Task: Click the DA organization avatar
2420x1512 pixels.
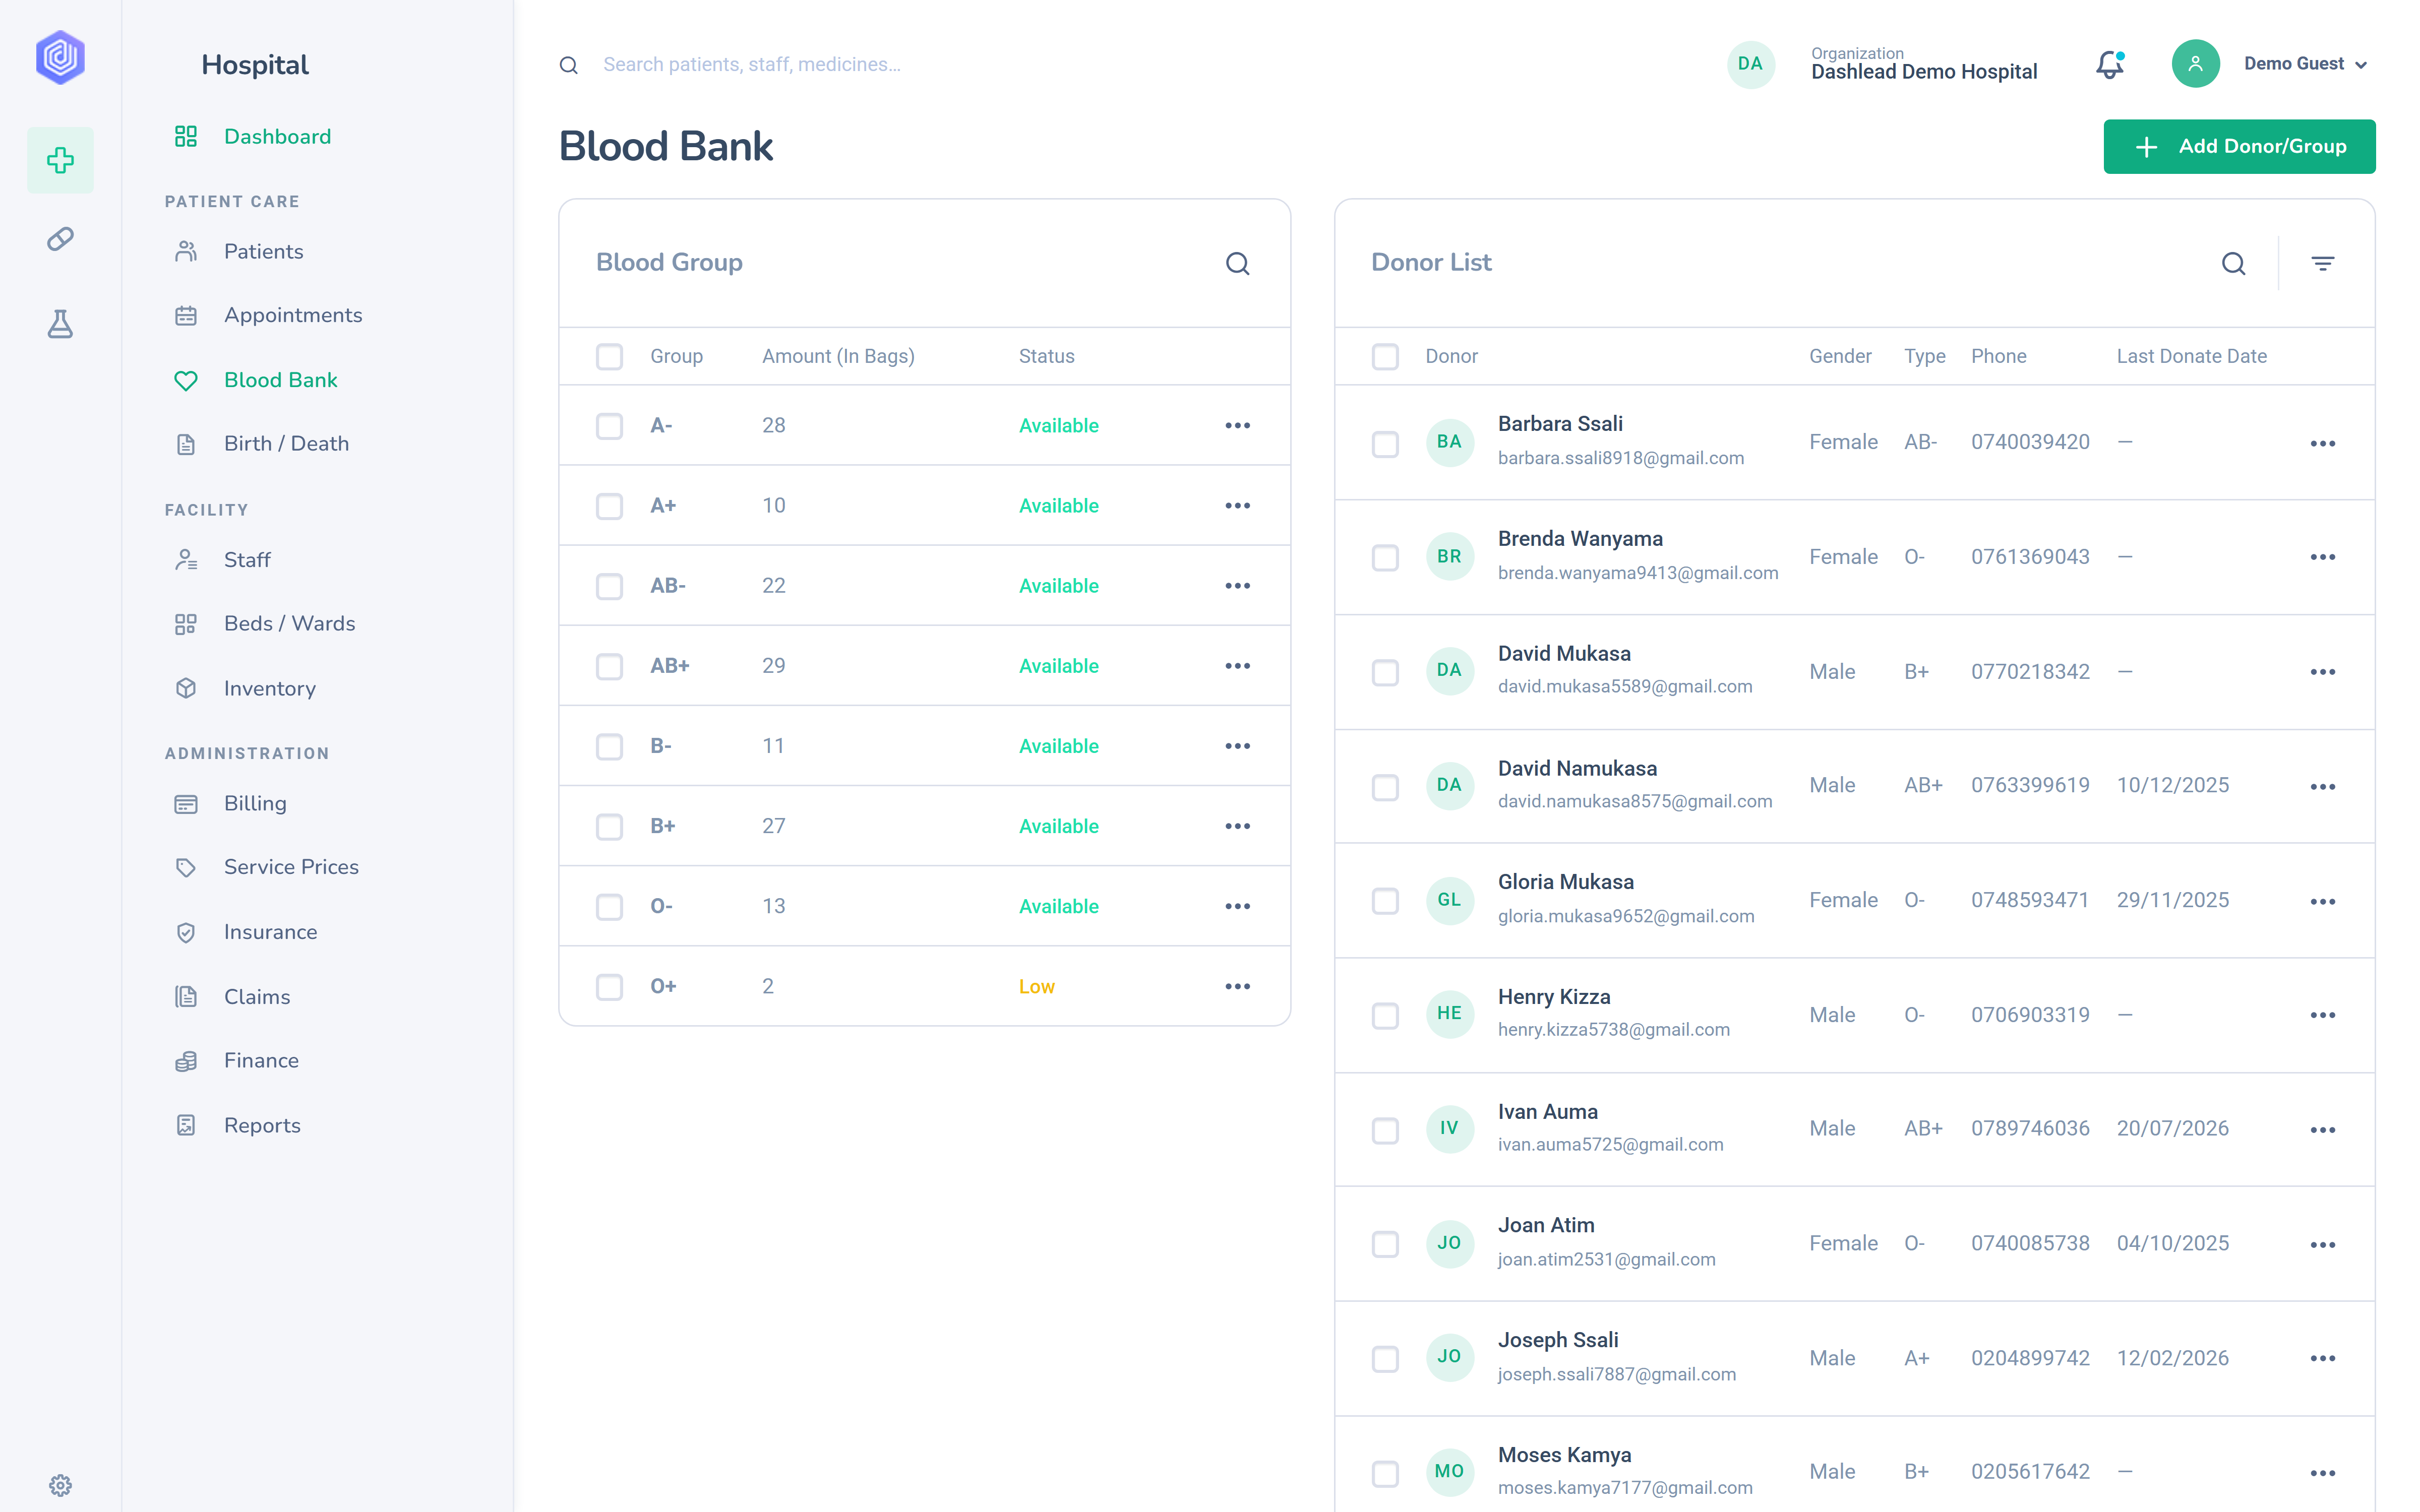Action: point(1750,64)
